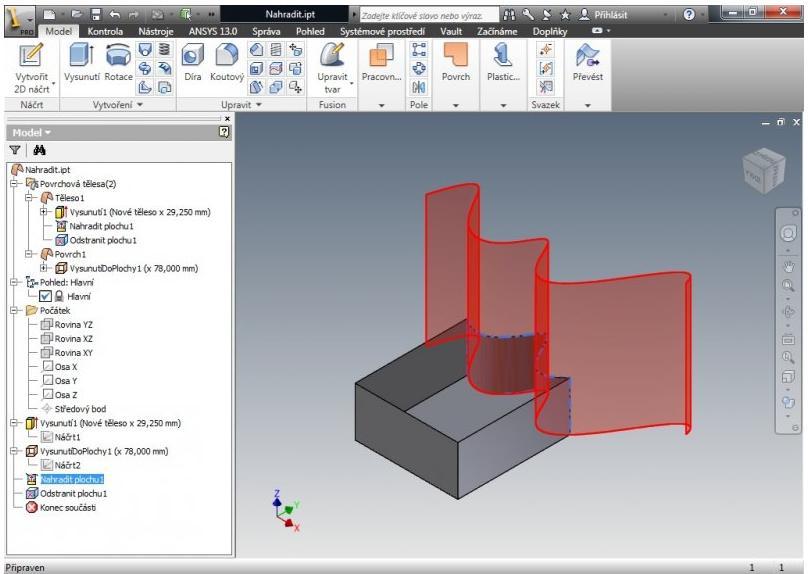This screenshot has height=574, width=808.
Task: Toggle the Hlavní view checkbox
Action: click(45, 296)
